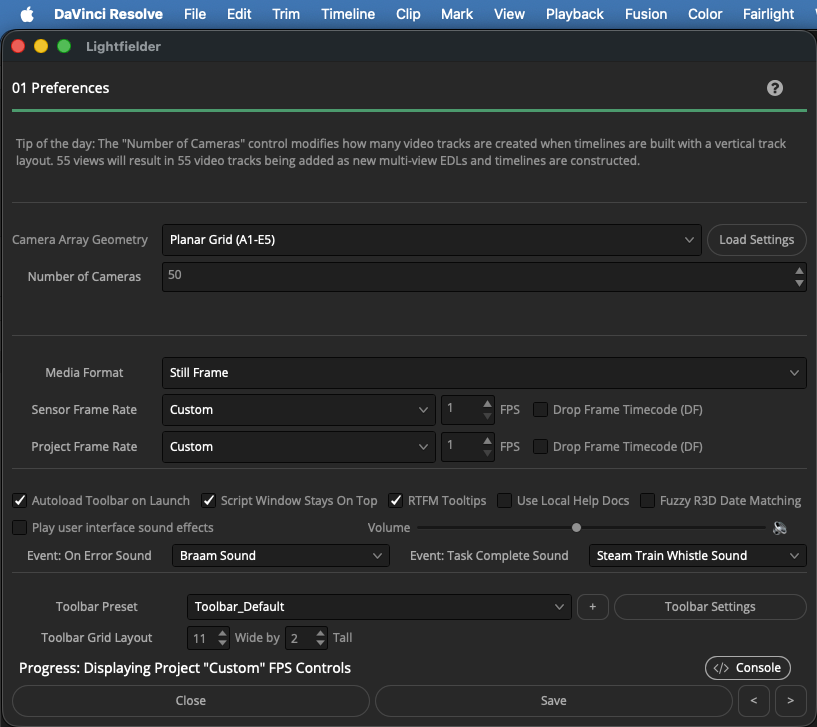Click the volume speaker icon
This screenshot has height=727, width=817.
coord(779,528)
